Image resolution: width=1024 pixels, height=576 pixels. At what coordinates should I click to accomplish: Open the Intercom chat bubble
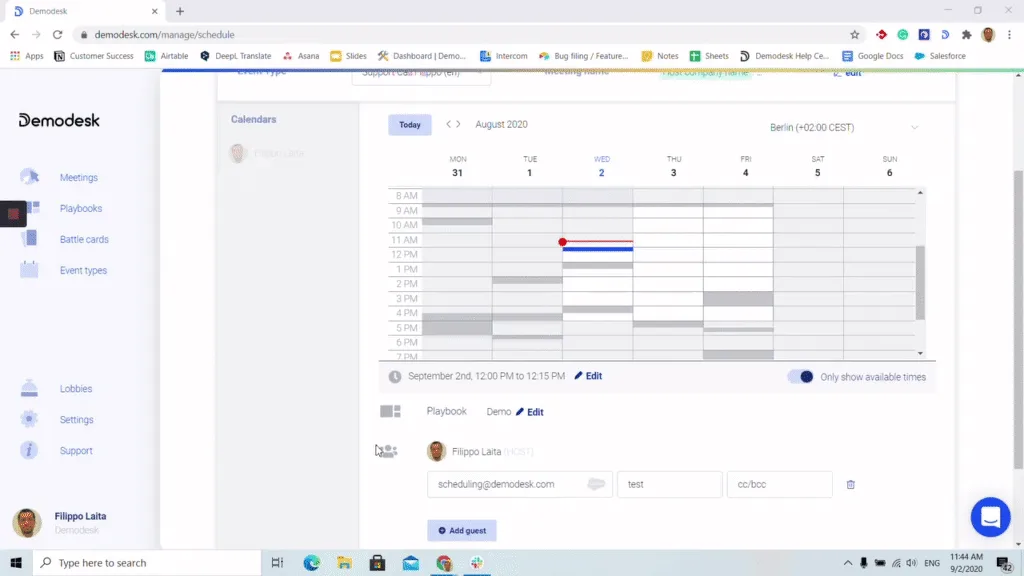[990, 517]
